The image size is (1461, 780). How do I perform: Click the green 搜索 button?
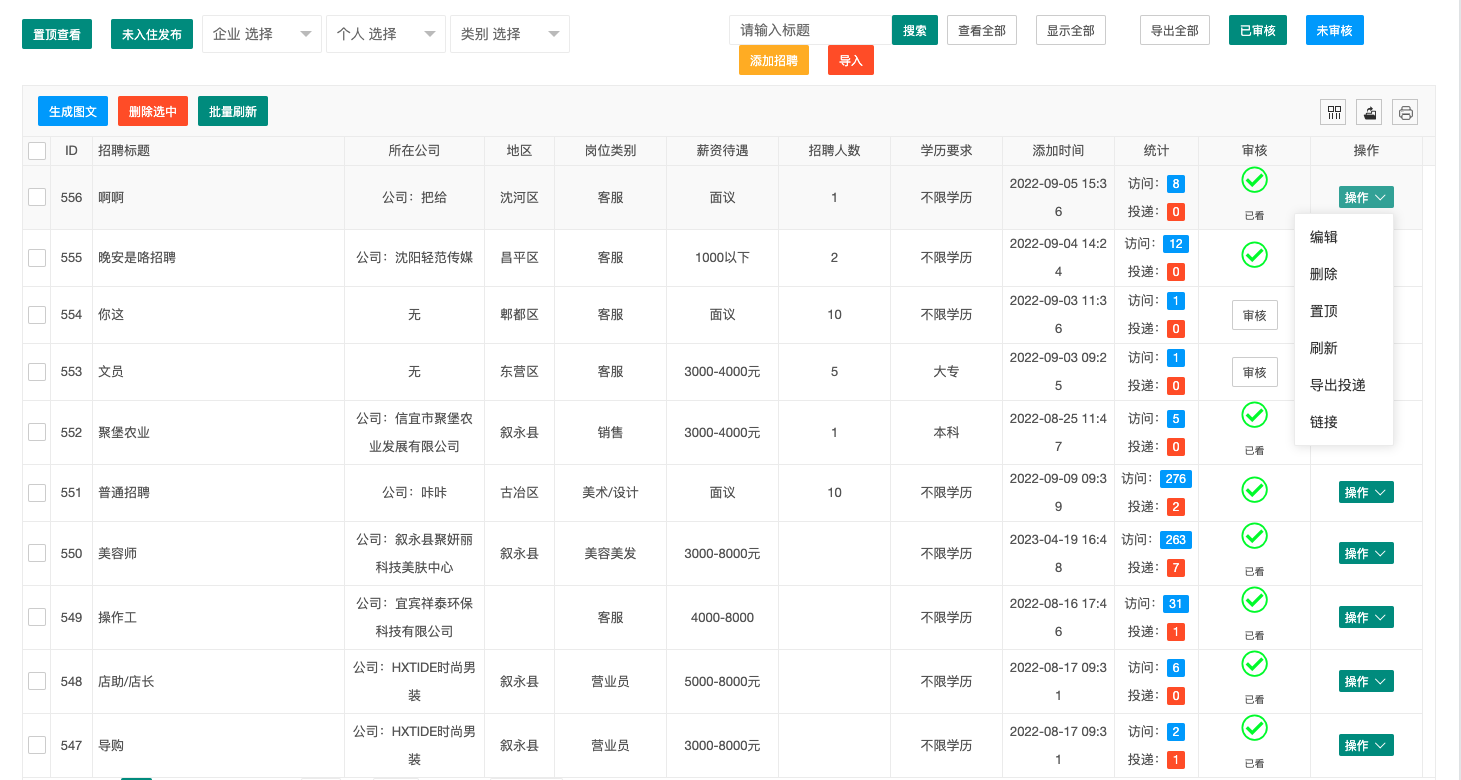(915, 30)
